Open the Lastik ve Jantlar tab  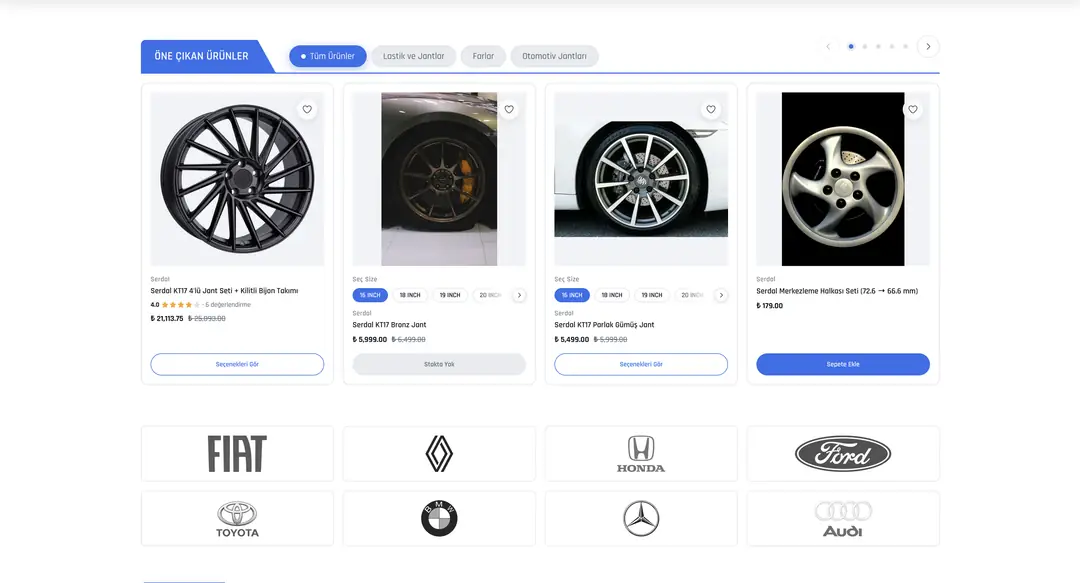coord(413,56)
